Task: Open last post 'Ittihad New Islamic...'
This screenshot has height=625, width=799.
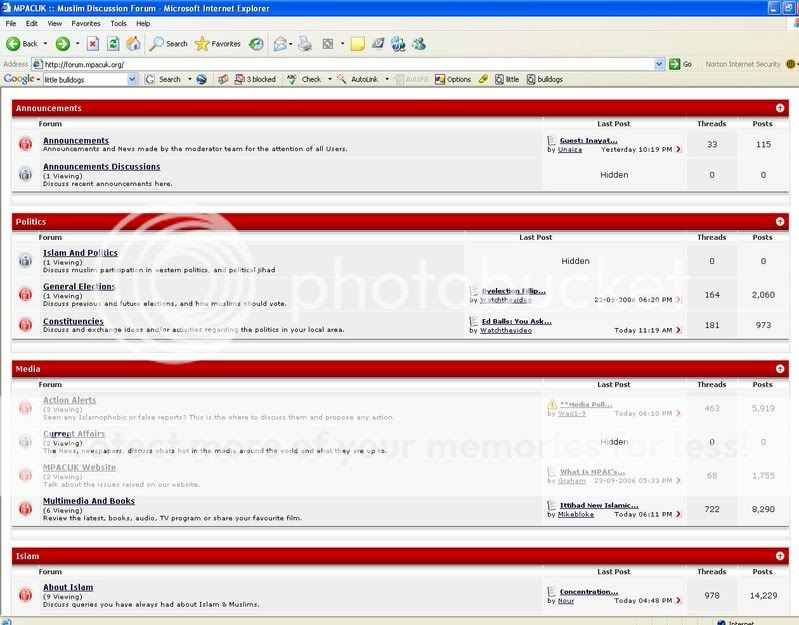Action: click(x=599, y=505)
